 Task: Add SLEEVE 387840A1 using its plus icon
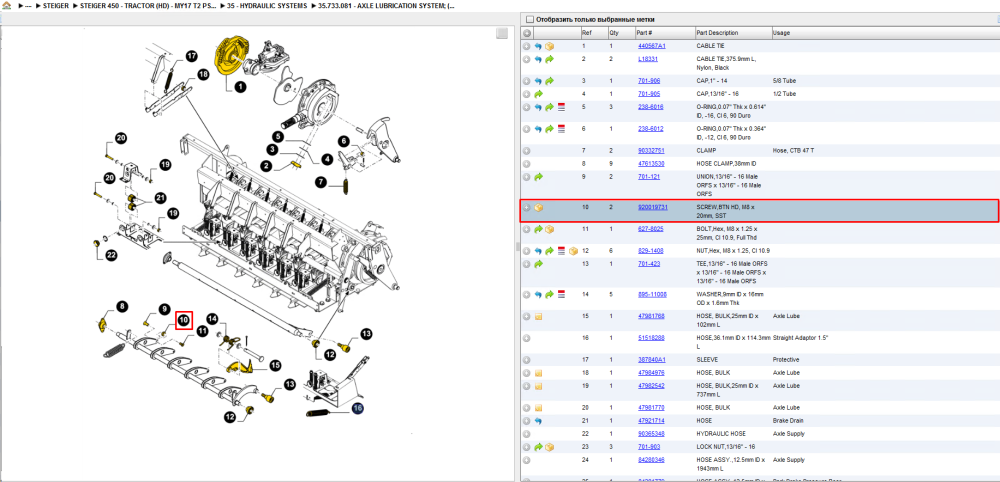click(527, 360)
